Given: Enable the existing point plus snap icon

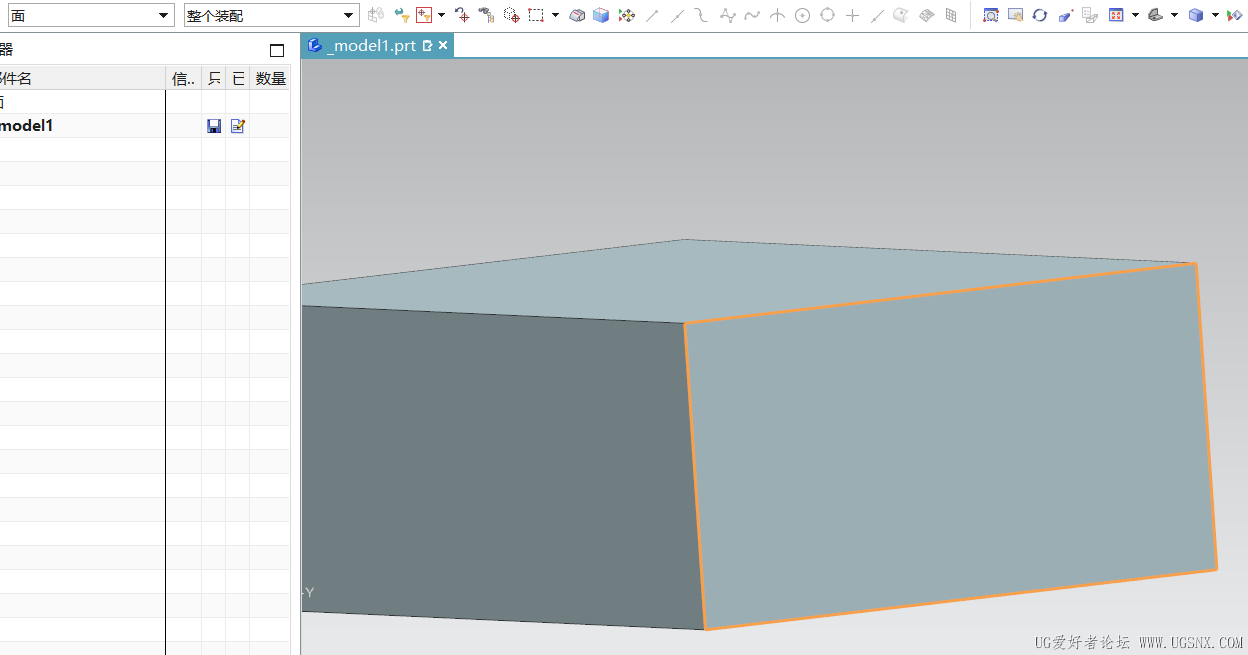Looking at the screenshot, I should point(852,15).
